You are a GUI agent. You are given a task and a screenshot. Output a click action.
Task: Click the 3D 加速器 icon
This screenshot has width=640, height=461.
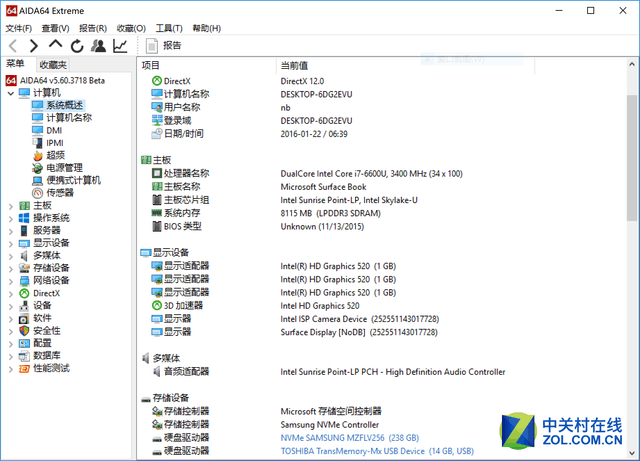pyautogui.click(x=157, y=305)
